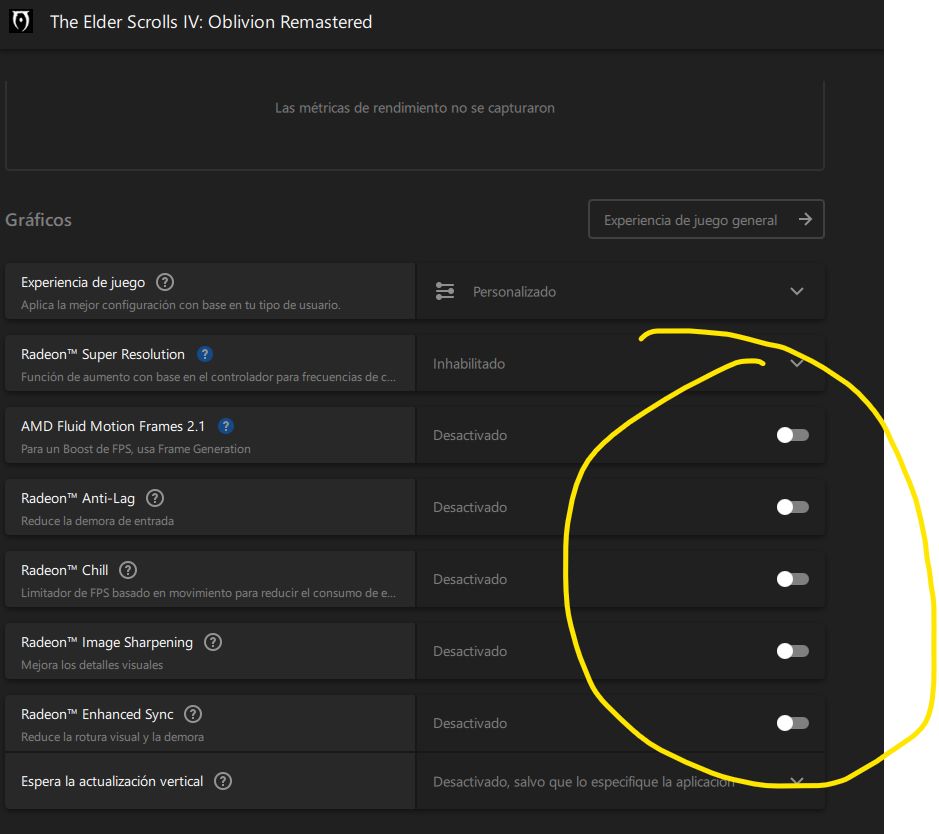The width and height of the screenshot is (939, 834).
Task: Click 'Limitador de FPS basado en movimiento' description
Action: 208,593
